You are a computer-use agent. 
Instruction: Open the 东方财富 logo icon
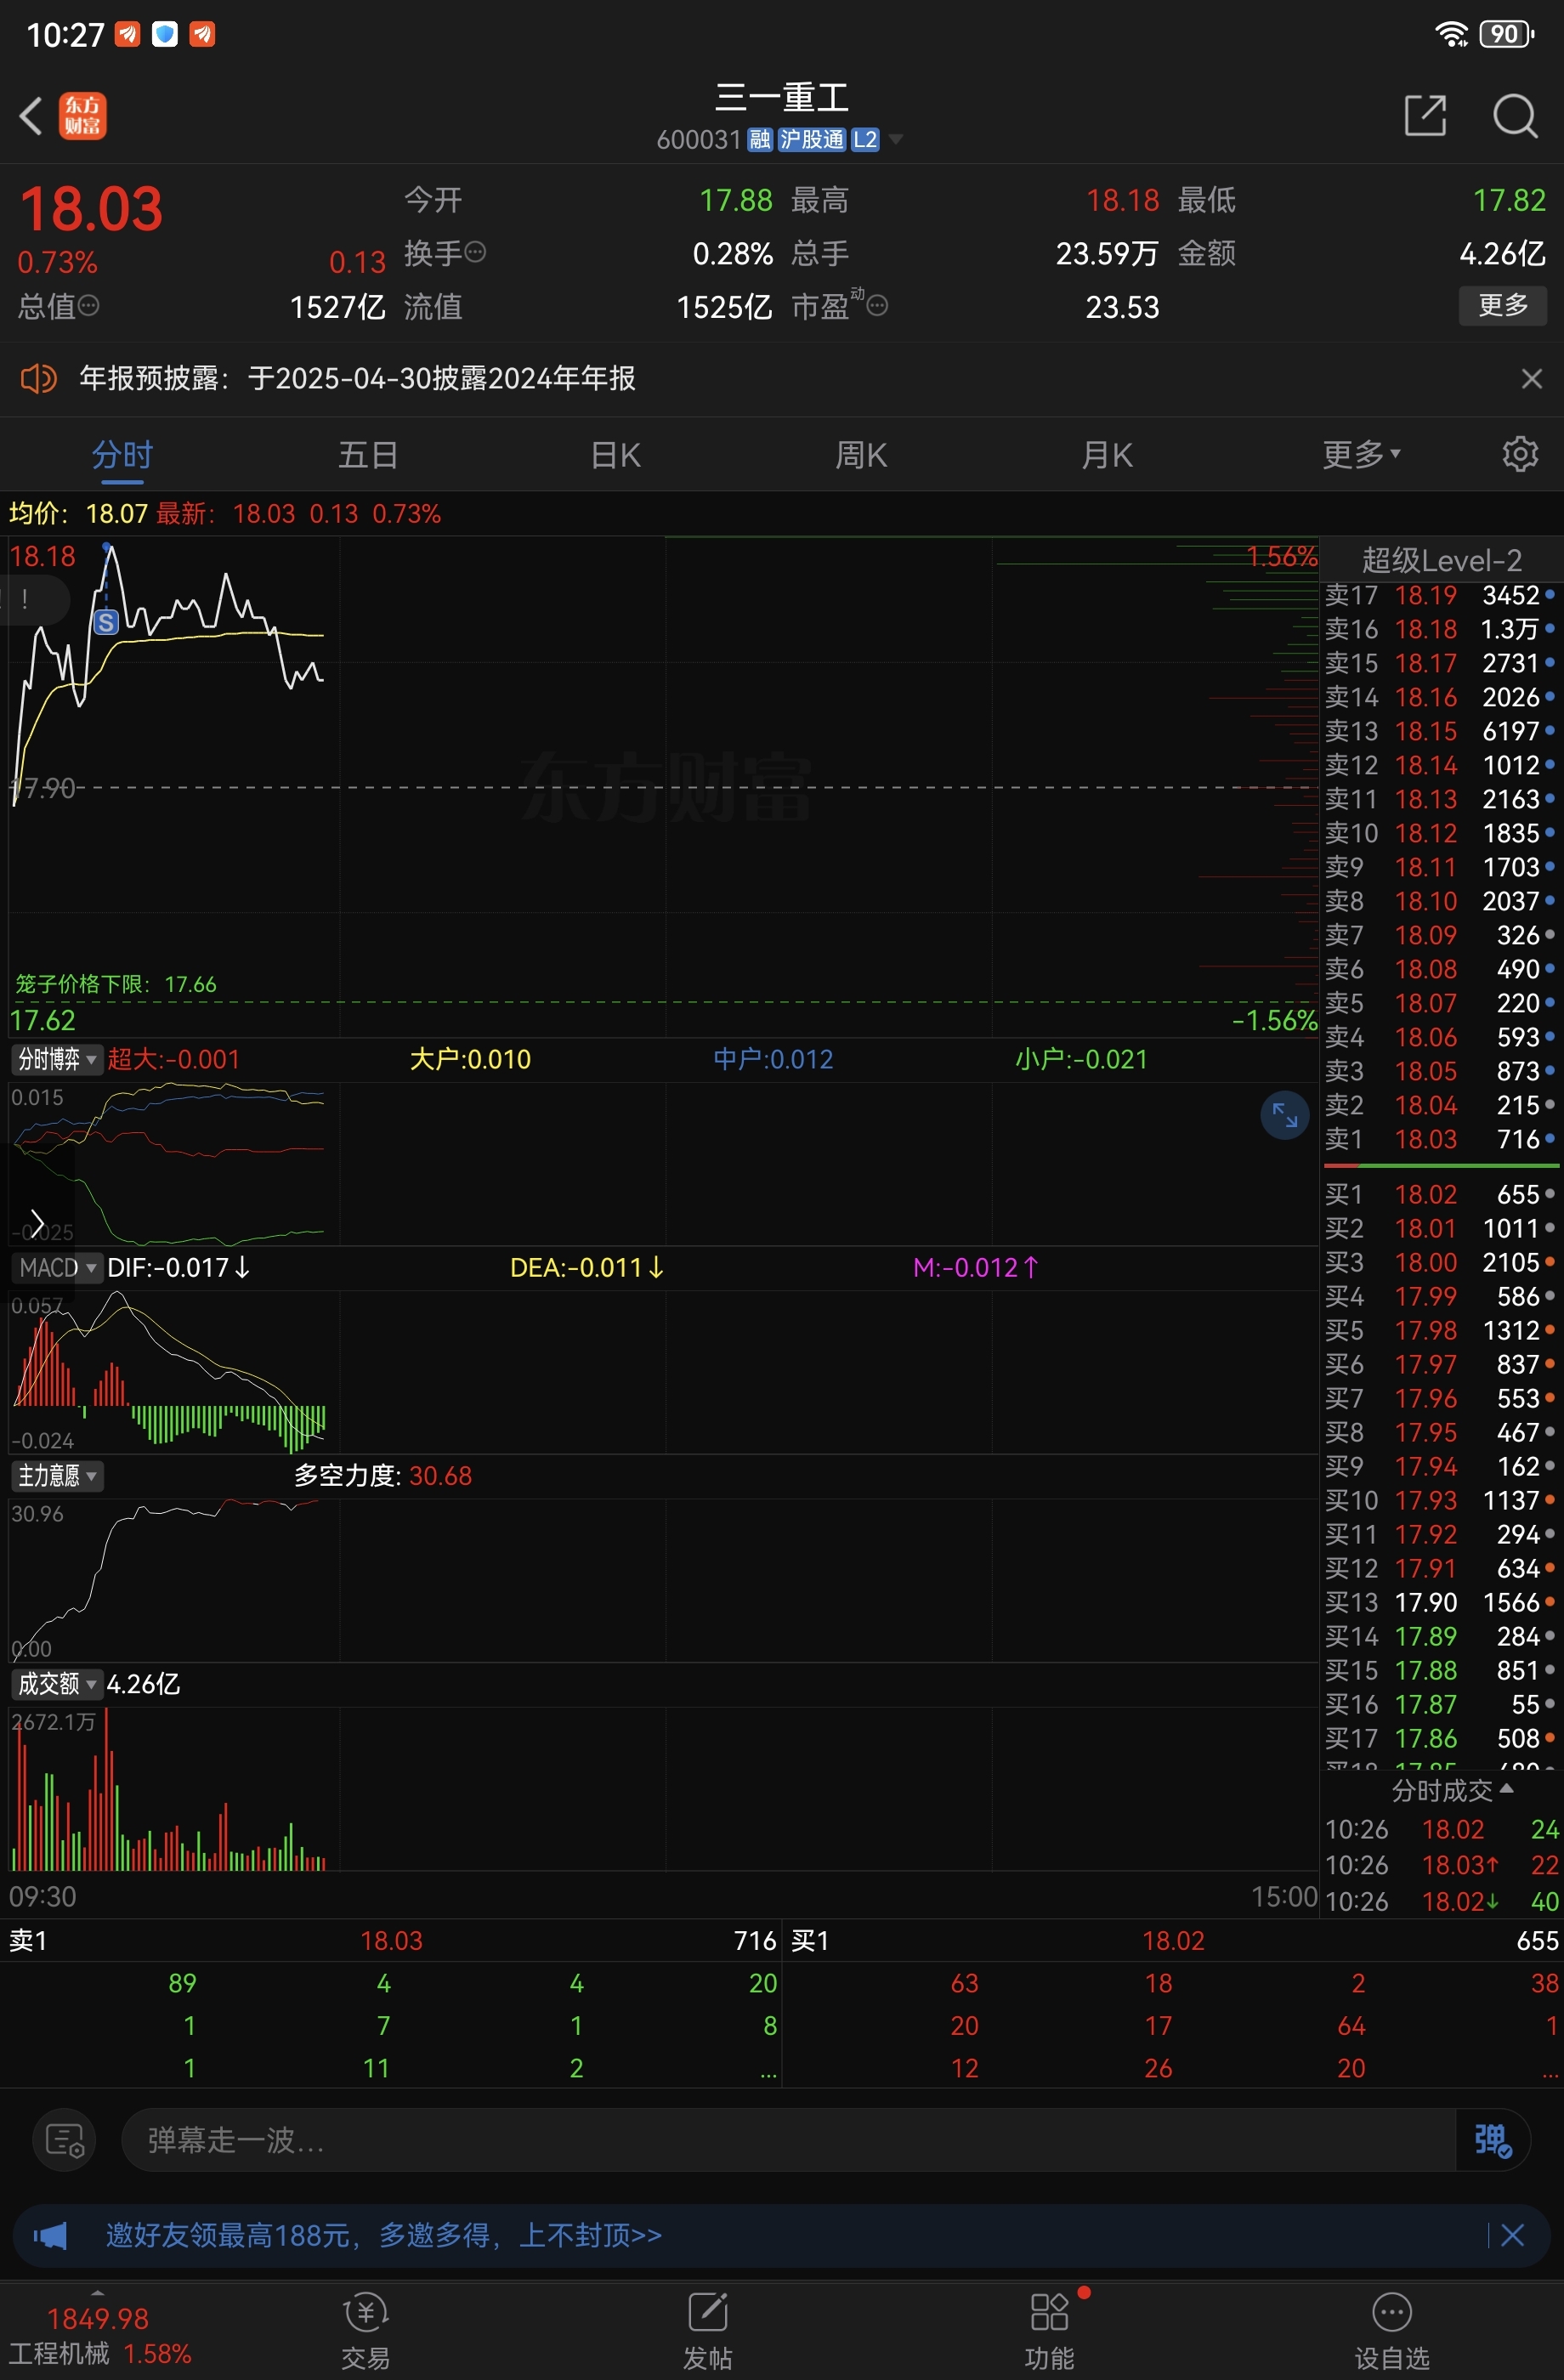coord(83,116)
